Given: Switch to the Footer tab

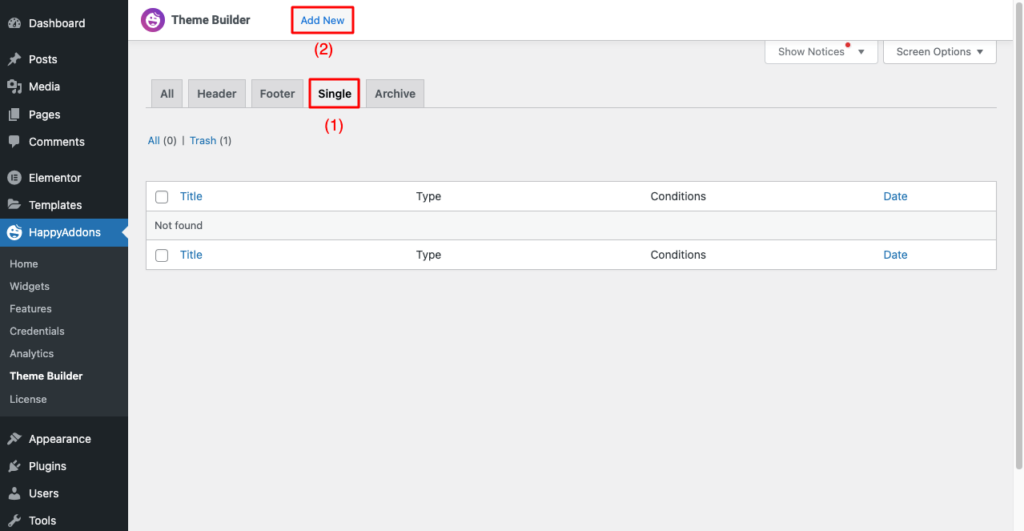Looking at the screenshot, I should [278, 93].
